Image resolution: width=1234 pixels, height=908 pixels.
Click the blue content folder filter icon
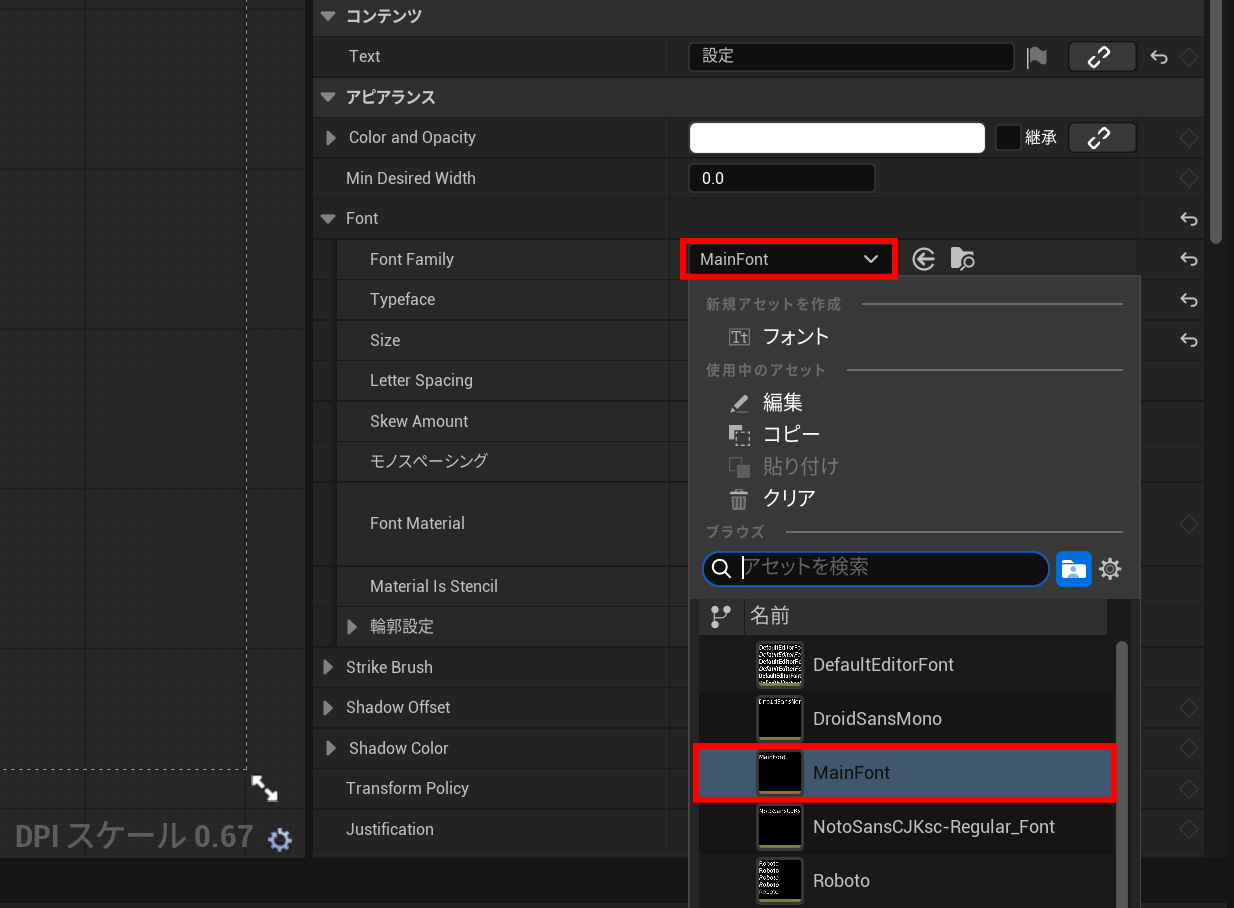tap(1074, 569)
